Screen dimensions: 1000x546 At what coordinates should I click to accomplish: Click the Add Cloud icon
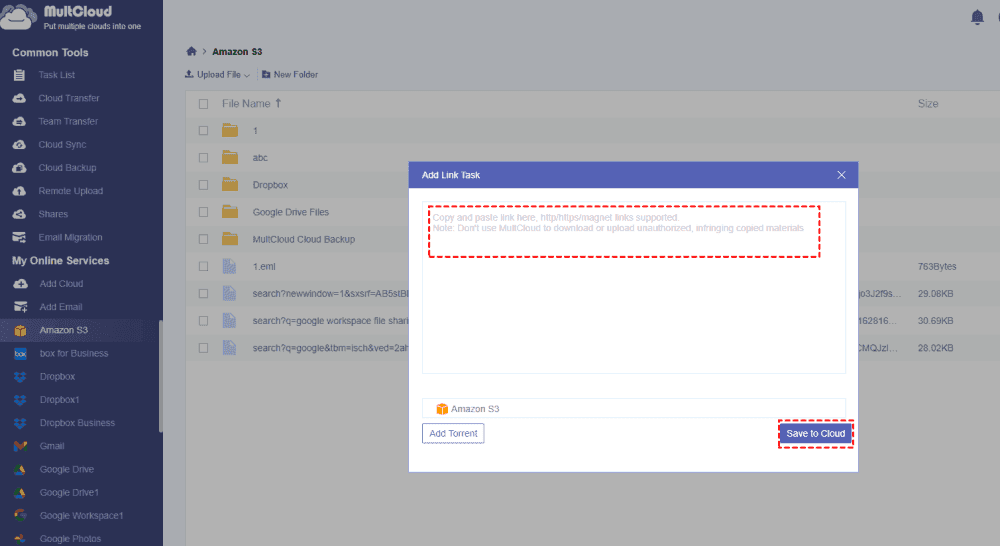20,284
